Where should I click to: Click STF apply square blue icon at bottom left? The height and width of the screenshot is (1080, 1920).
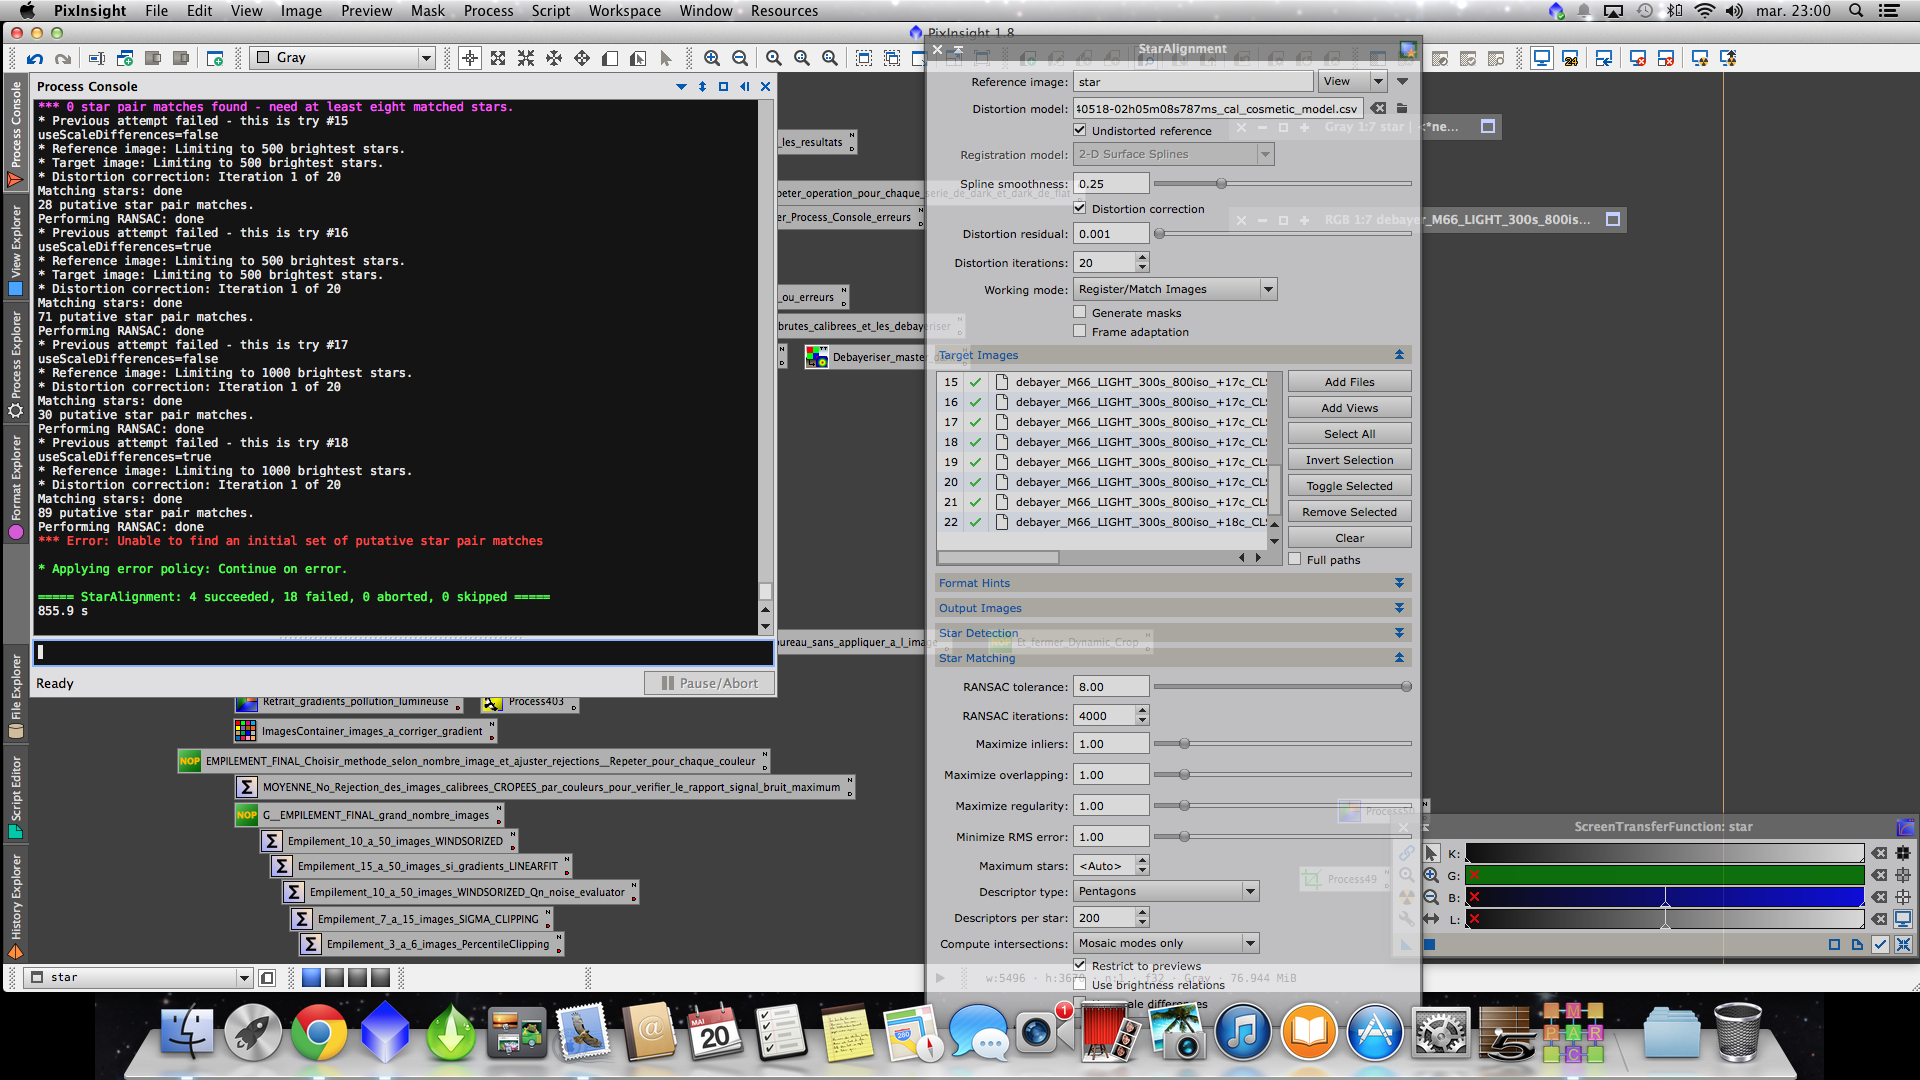click(1430, 944)
